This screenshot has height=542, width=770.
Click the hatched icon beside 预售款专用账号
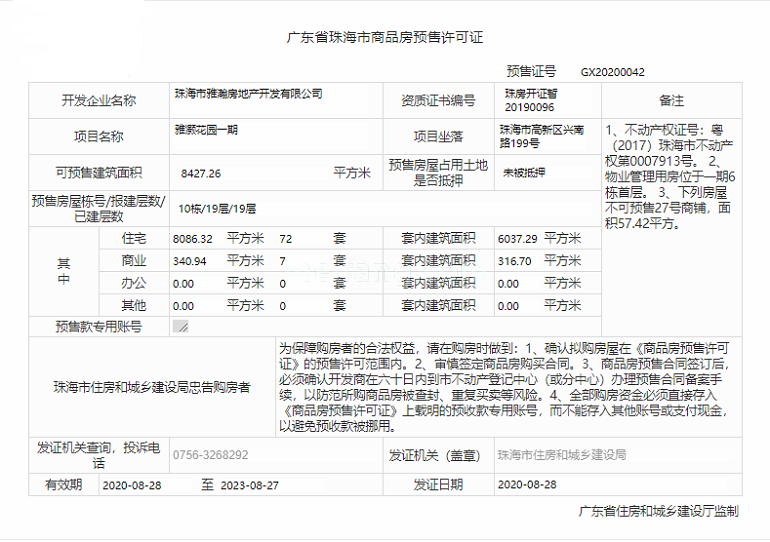(x=180, y=327)
